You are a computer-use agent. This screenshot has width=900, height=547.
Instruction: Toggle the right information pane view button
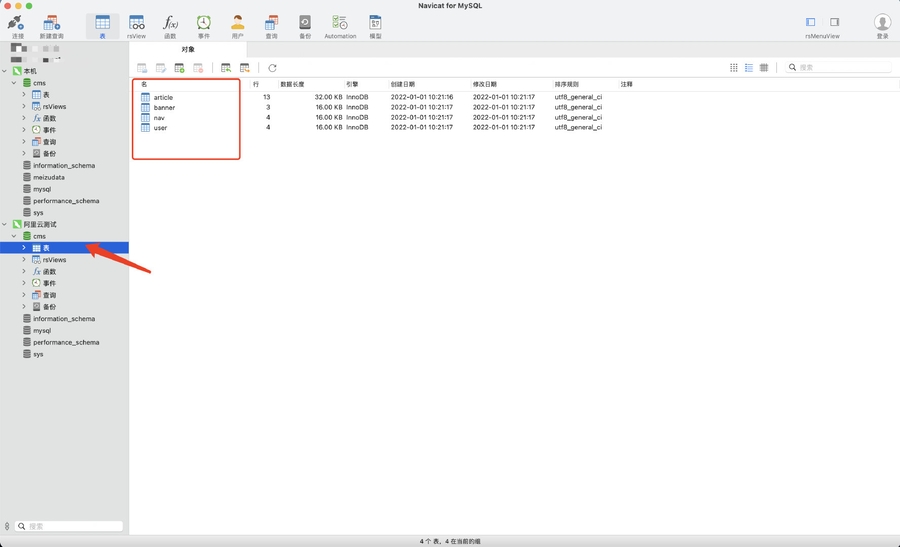pyautogui.click(x=835, y=22)
